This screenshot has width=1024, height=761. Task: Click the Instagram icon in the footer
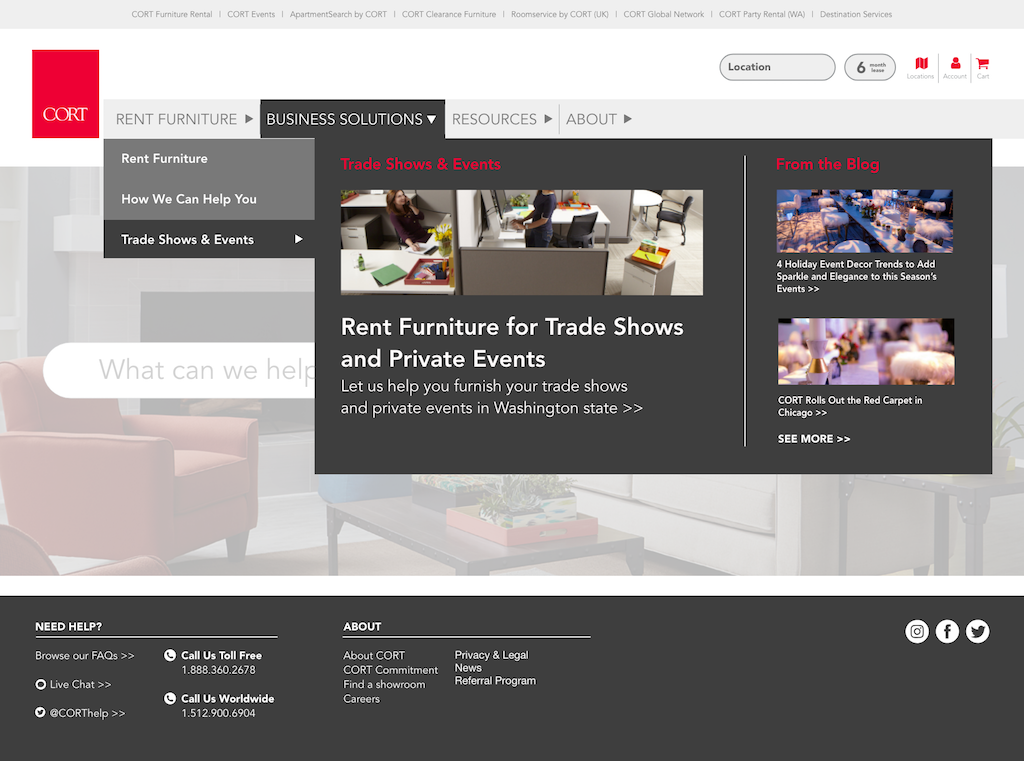click(x=917, y=631)
